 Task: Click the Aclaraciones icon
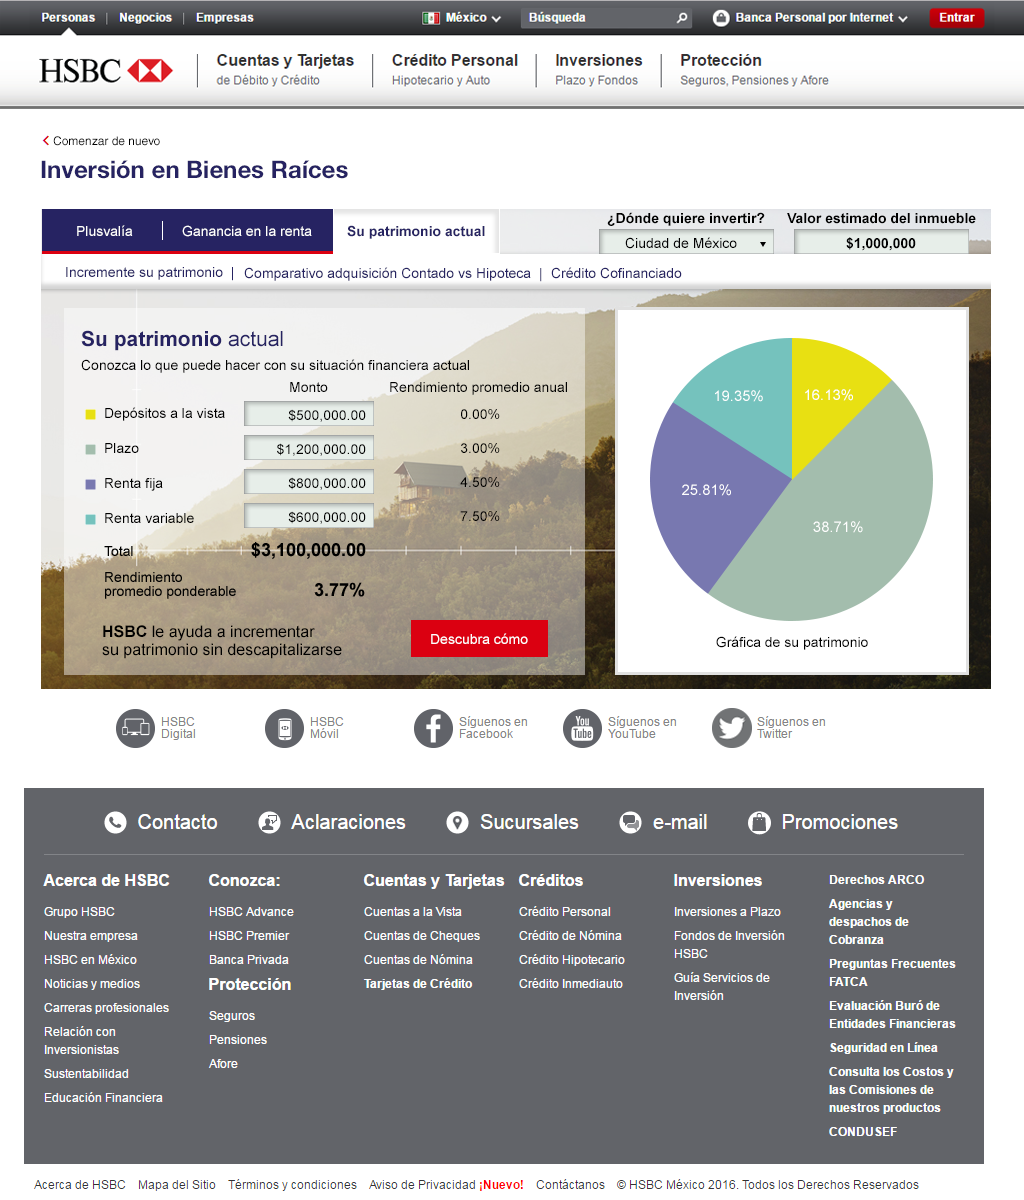(269, 822)
